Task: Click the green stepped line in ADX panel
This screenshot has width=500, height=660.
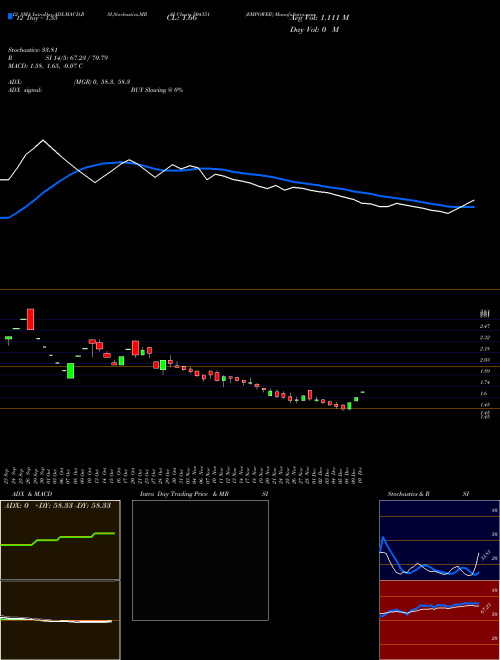Action: click(x=58, y=539)
